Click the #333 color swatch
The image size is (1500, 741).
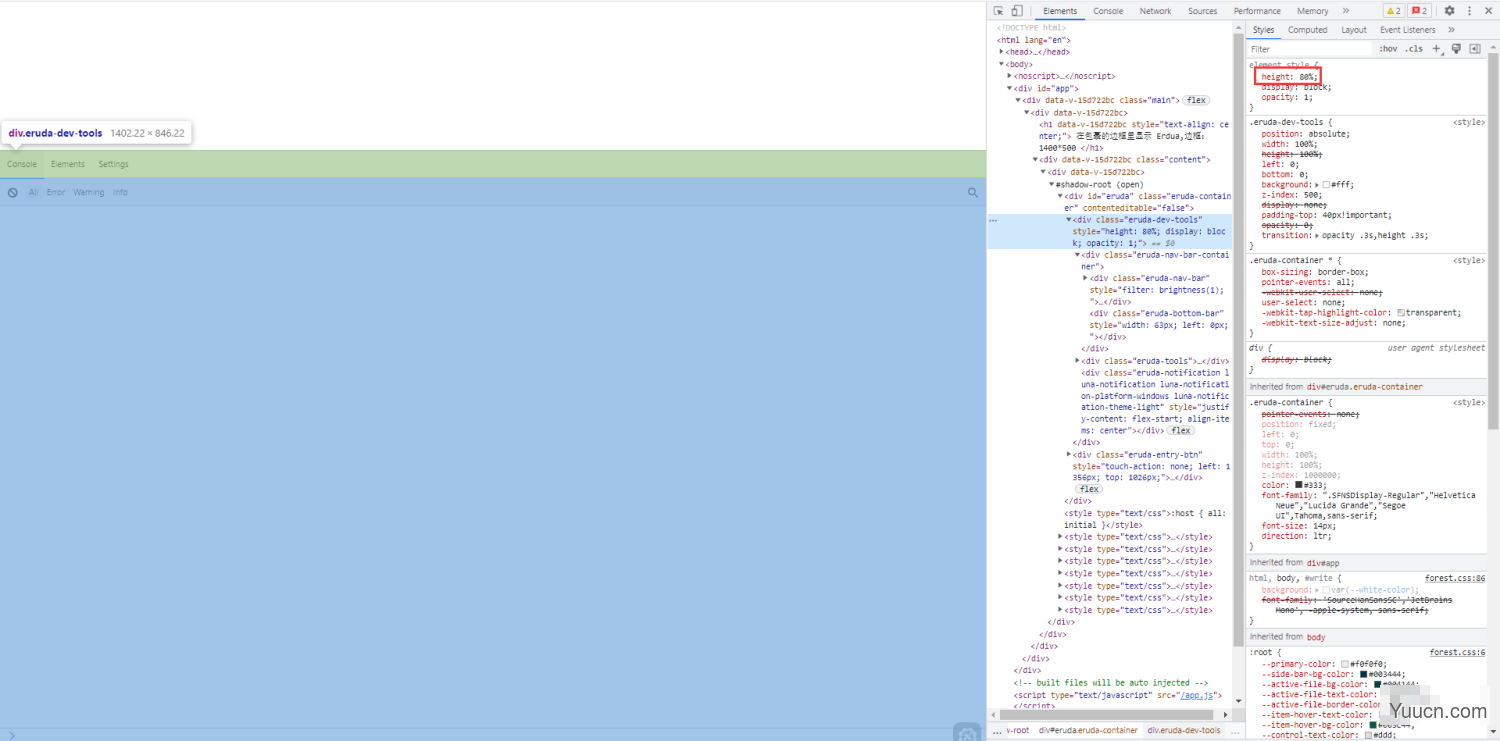pos(1299,485)
